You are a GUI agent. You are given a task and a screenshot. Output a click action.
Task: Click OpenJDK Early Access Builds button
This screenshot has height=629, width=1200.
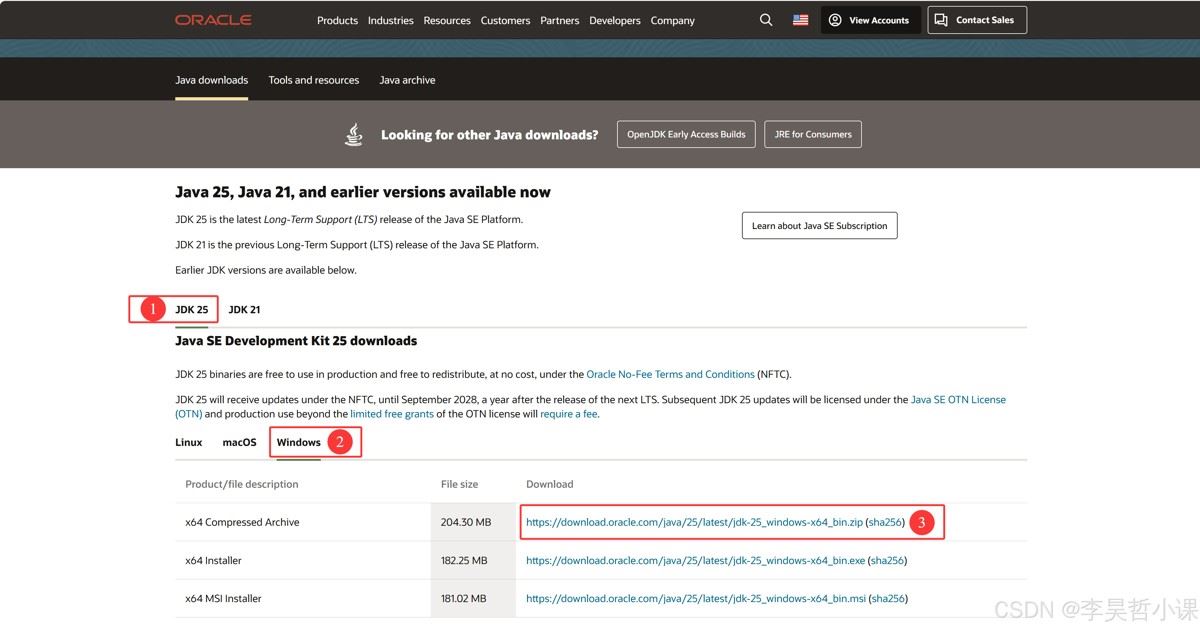point(686,134)
